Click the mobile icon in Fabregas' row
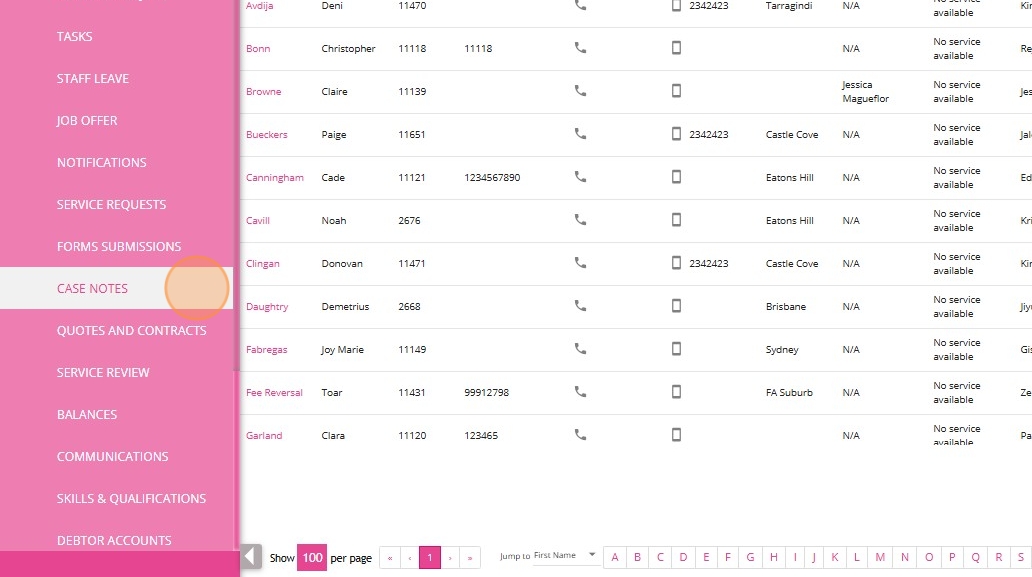Image resolution: width=1032 pixels, height=577 pixels. pos(676,349)
